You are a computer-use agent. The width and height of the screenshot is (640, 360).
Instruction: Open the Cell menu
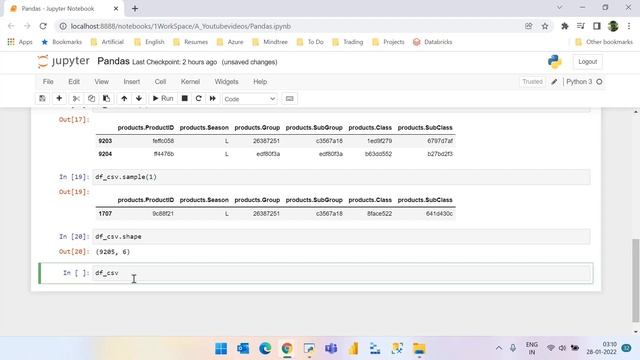tap(160, 82)
